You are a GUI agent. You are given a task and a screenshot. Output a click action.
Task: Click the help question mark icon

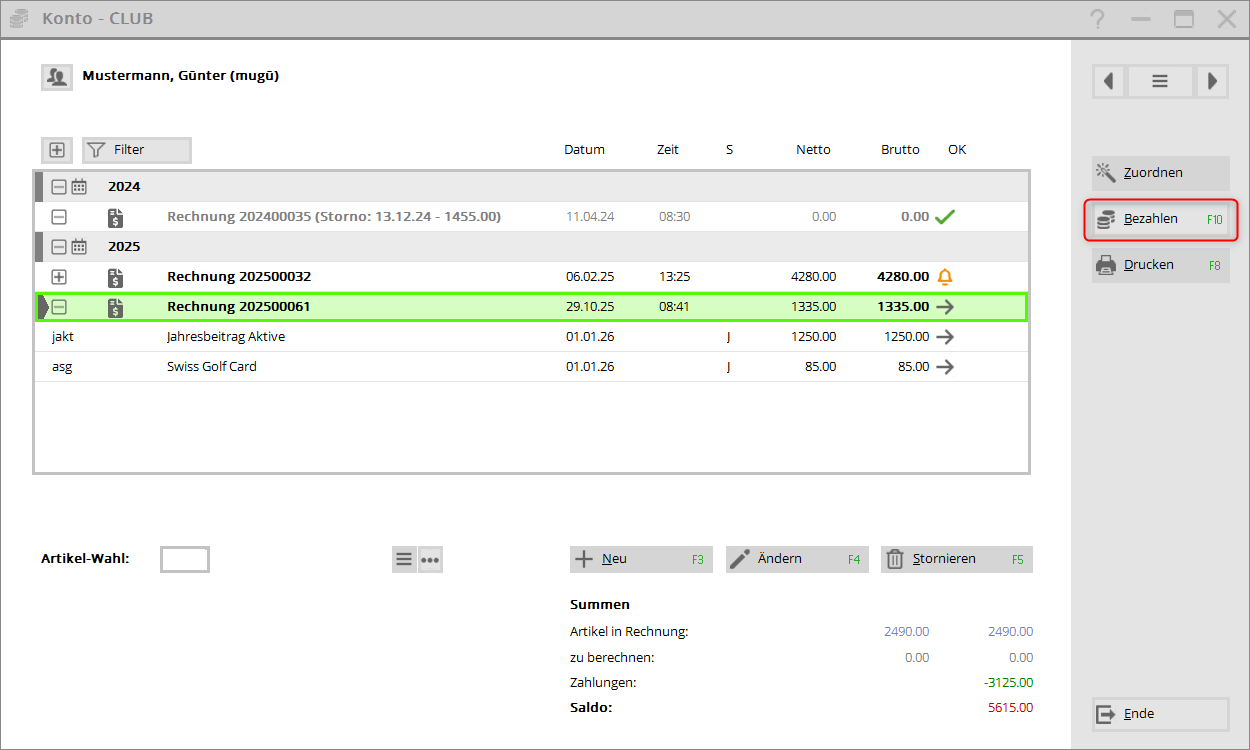point(1098,19)
